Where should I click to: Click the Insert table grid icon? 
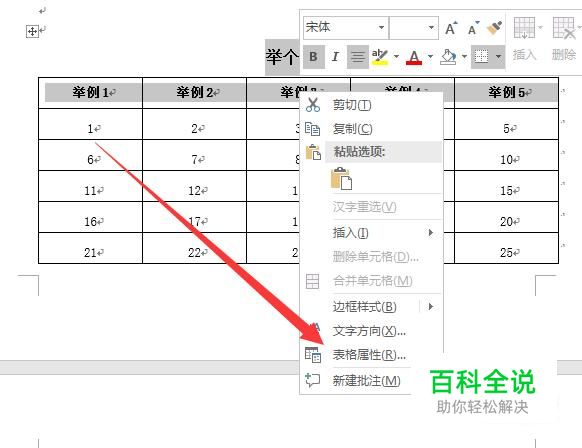[x=524, y=27]
